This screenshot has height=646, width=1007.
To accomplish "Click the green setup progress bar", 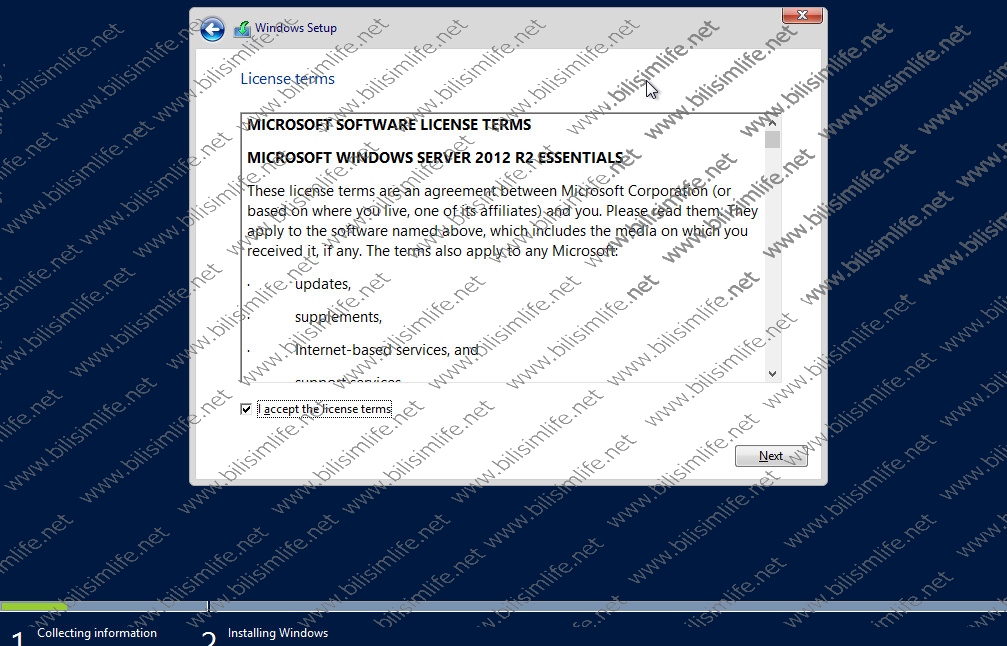I will coord(33,606).
